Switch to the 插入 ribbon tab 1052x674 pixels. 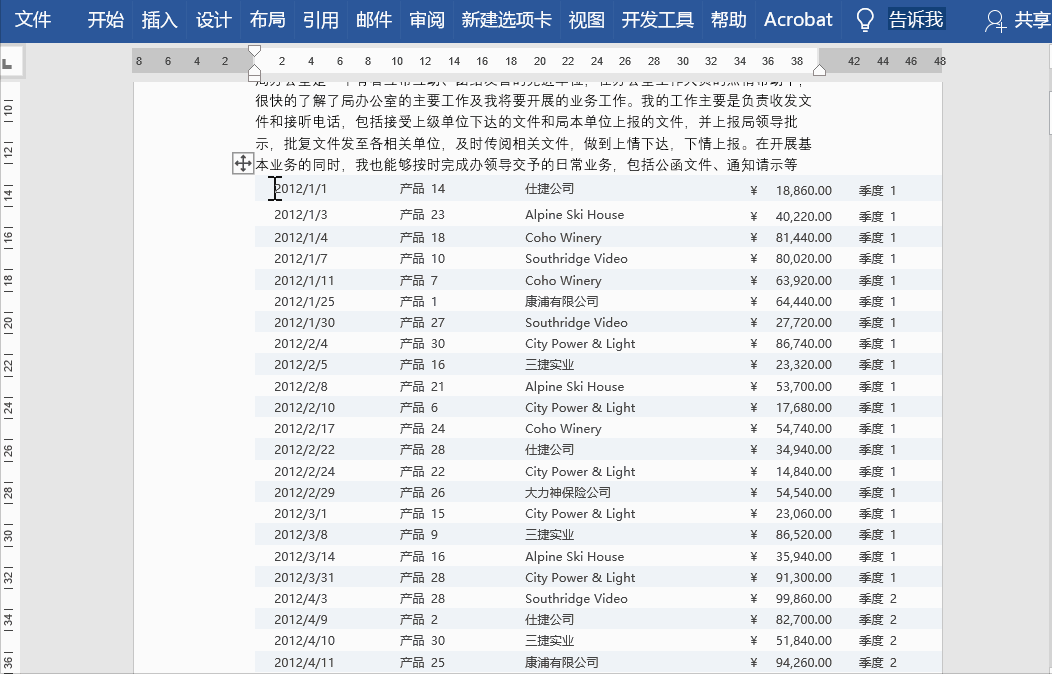(x=159, y=19)
